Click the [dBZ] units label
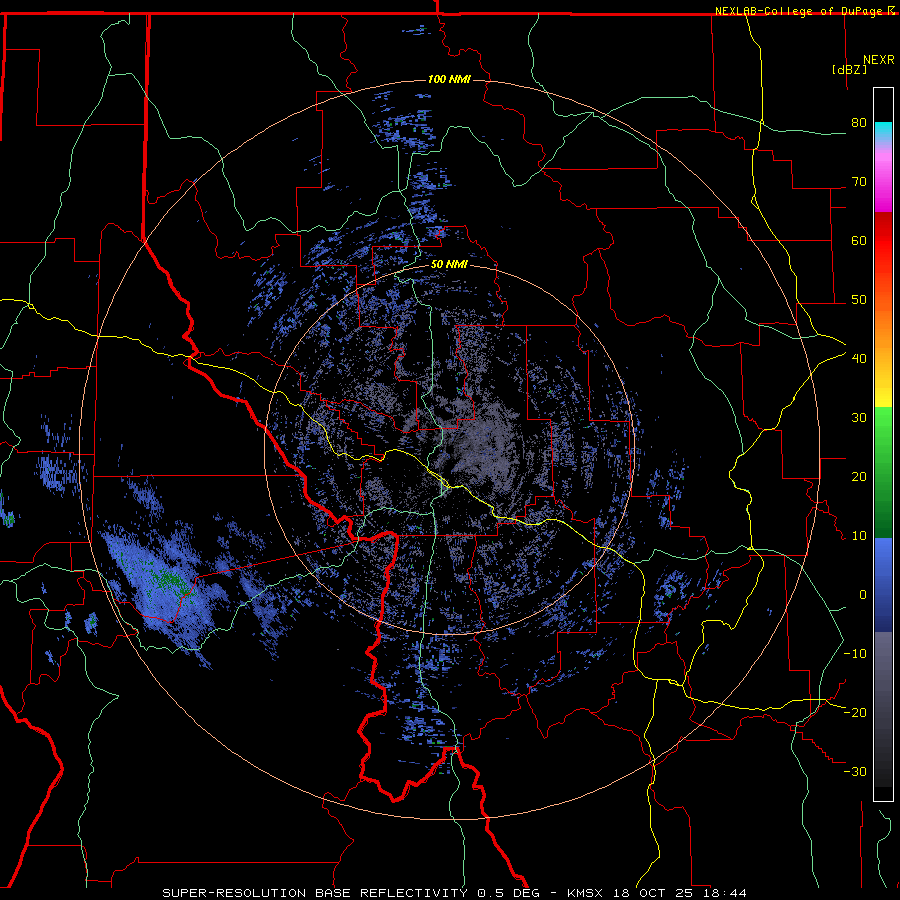 coord(849,69)
